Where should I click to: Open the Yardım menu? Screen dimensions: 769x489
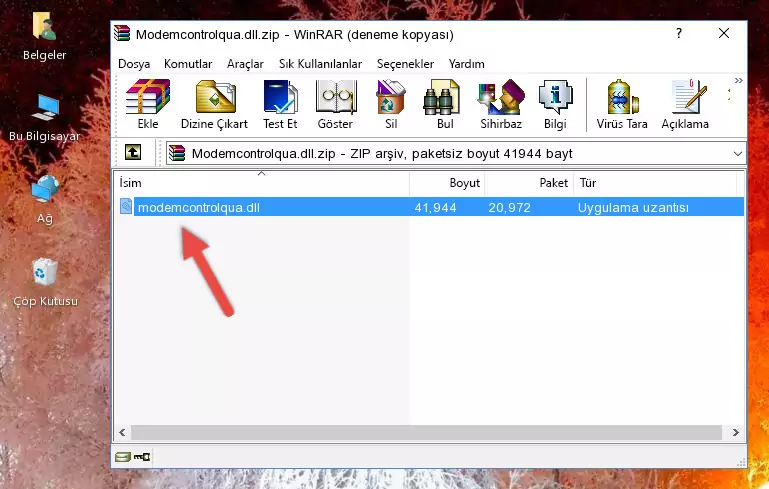click(466, 64)
